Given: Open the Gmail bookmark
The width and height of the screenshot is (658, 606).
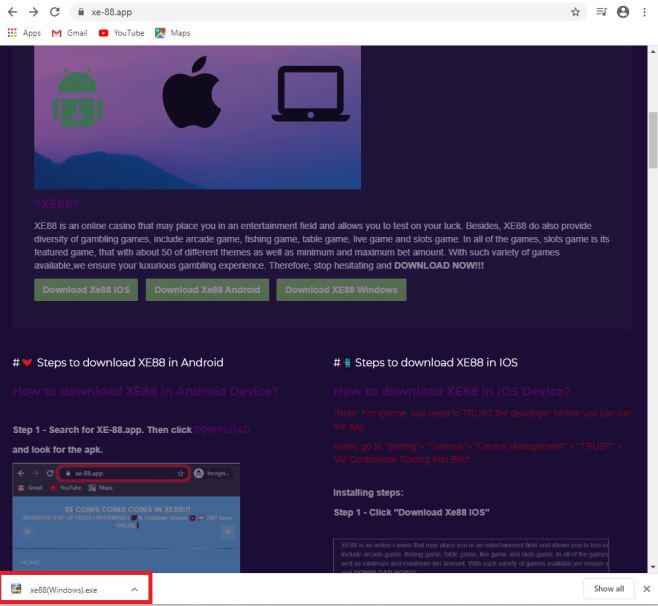Looking at the screenshot, I should (70, 33).
